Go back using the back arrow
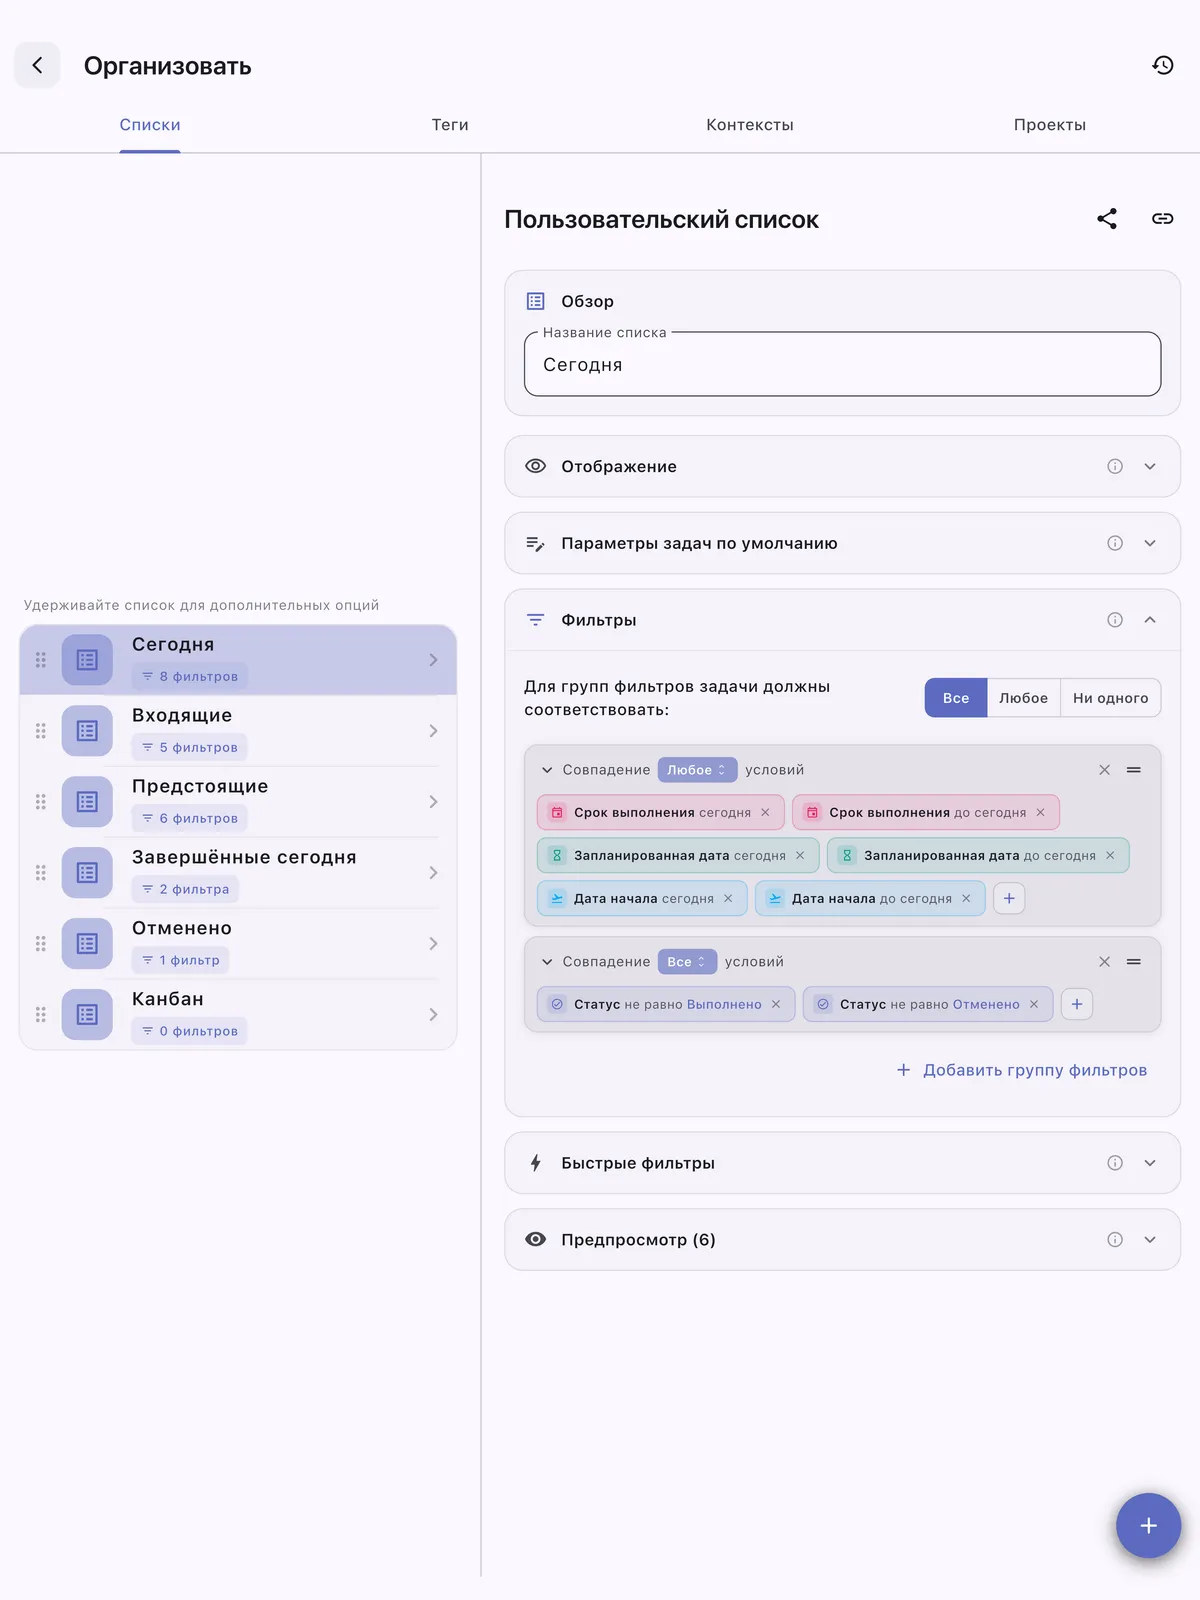This screenshot has height=1600, width=1200. [x=37, y=66]
